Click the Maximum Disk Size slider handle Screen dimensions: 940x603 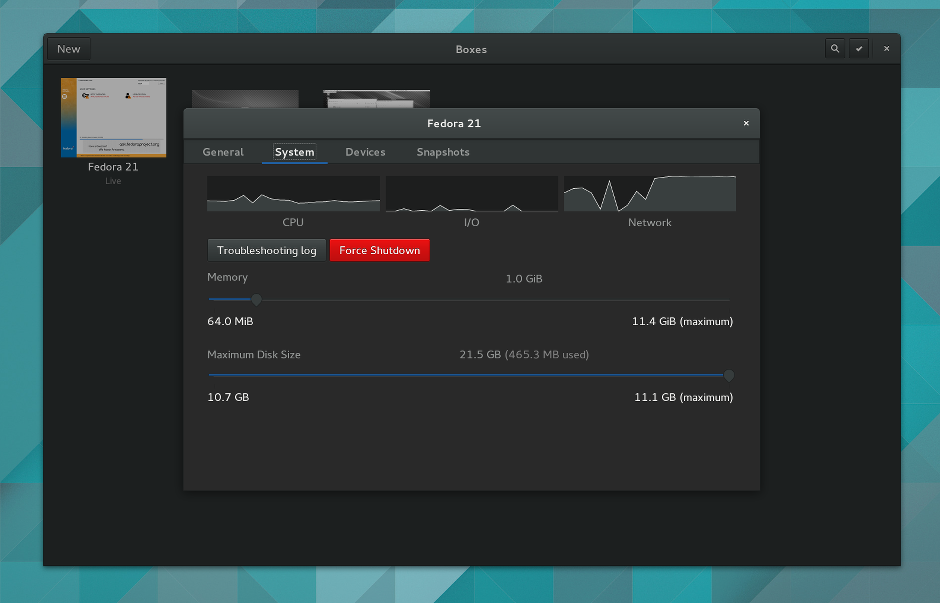[728, 375]
